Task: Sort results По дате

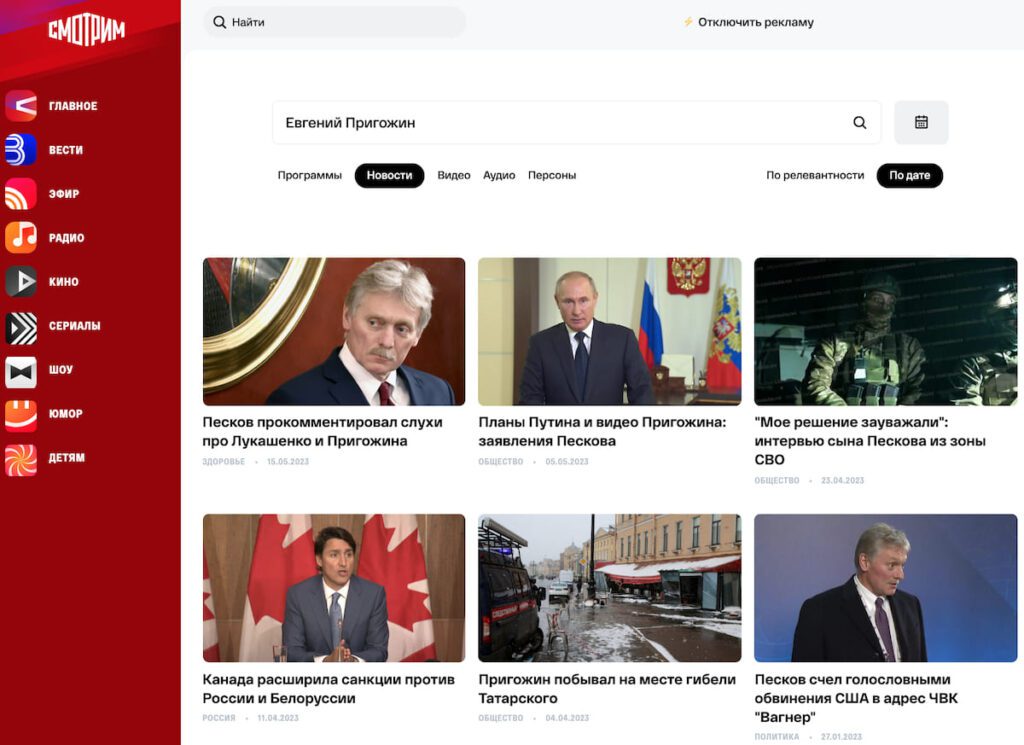Action: tap(909, 176)
